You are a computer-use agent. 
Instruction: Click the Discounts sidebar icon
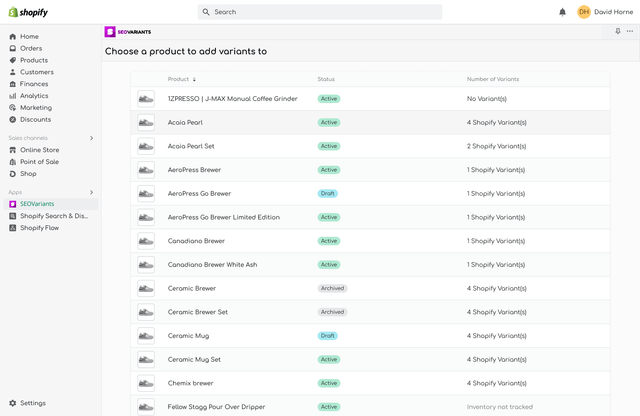point(13,120)
